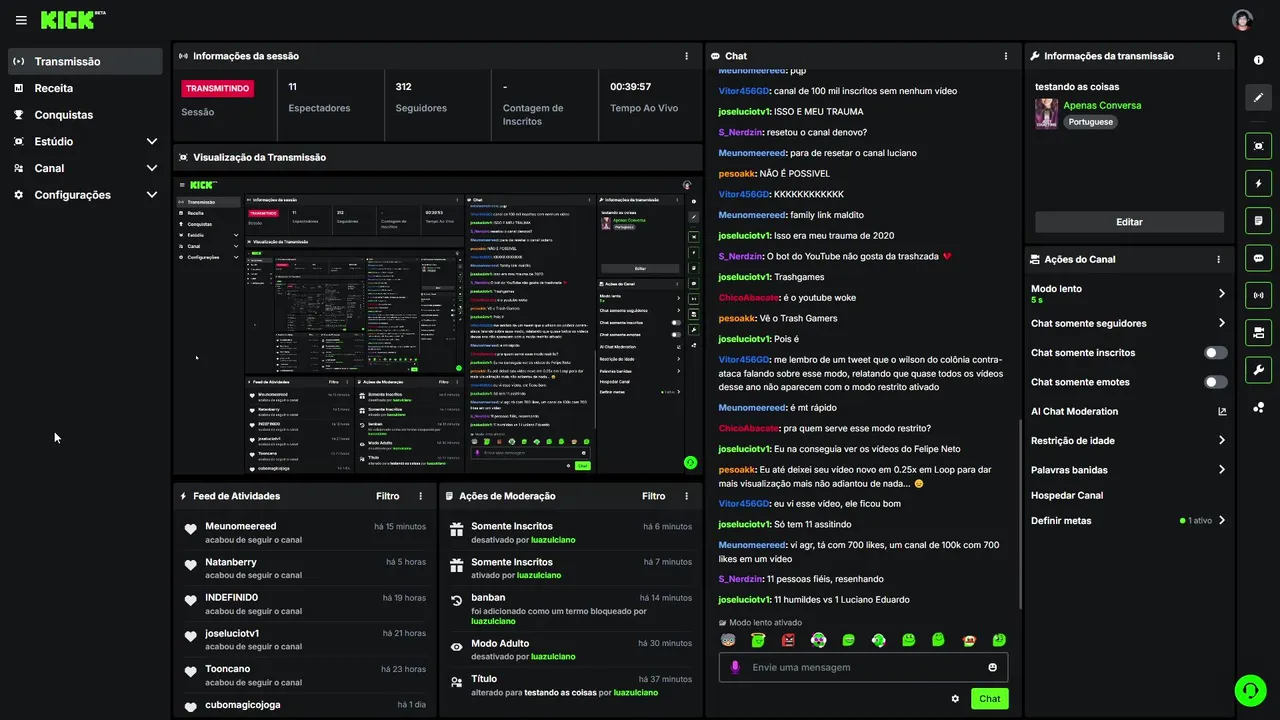This screenshot has width=1280, height=720.
Task: Click username Vitor456GD in first chat message
Action: point(744,91)
